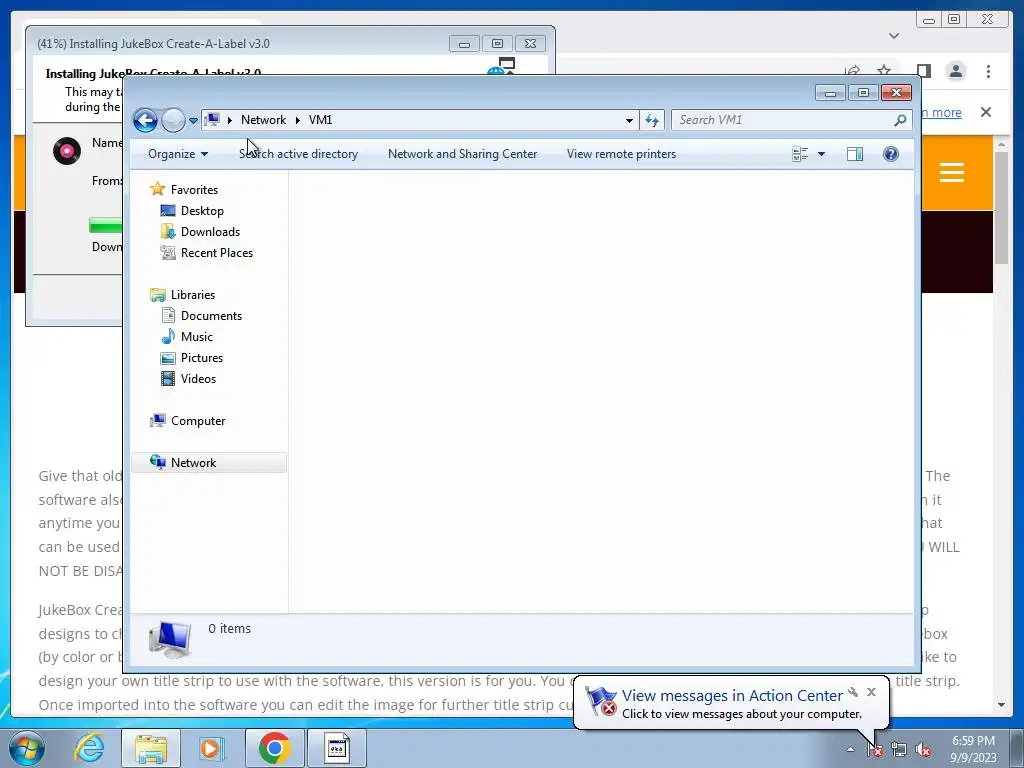Click network tray icon
1024x768 pixels.
pyautogui.click(x=899, y=750)
